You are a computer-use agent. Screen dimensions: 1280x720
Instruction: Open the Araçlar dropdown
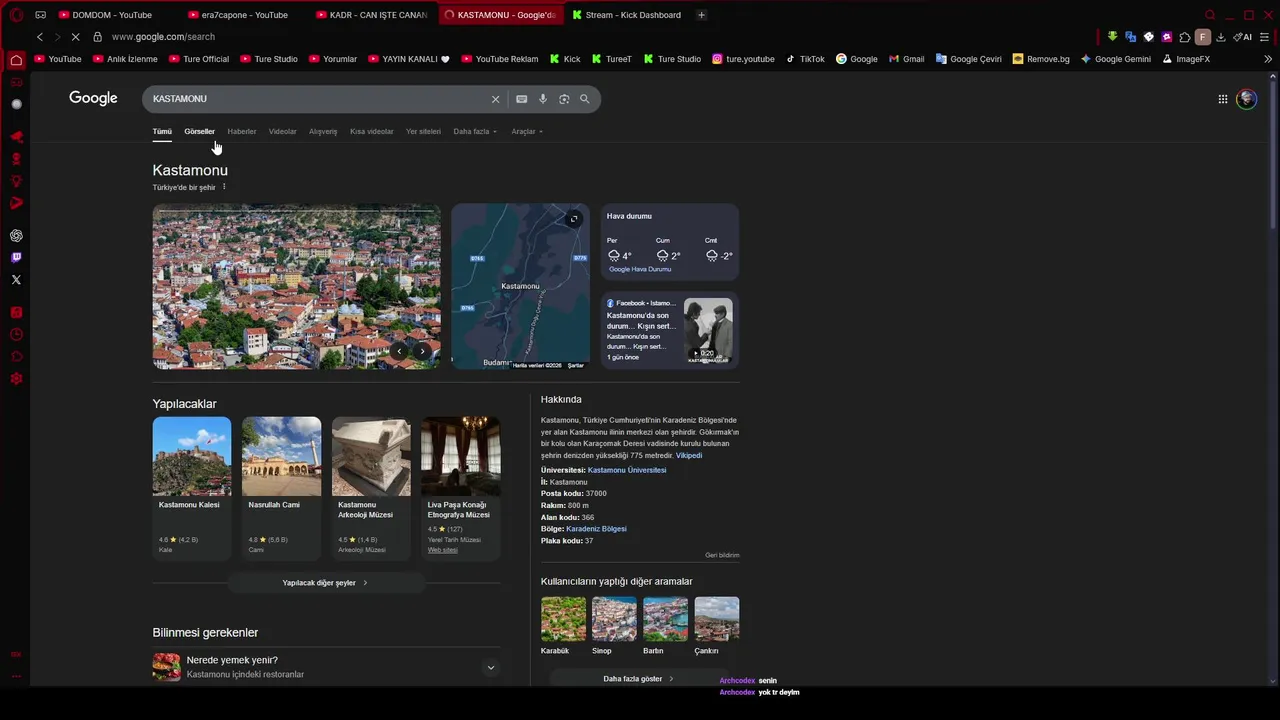(x=527, y=132)
